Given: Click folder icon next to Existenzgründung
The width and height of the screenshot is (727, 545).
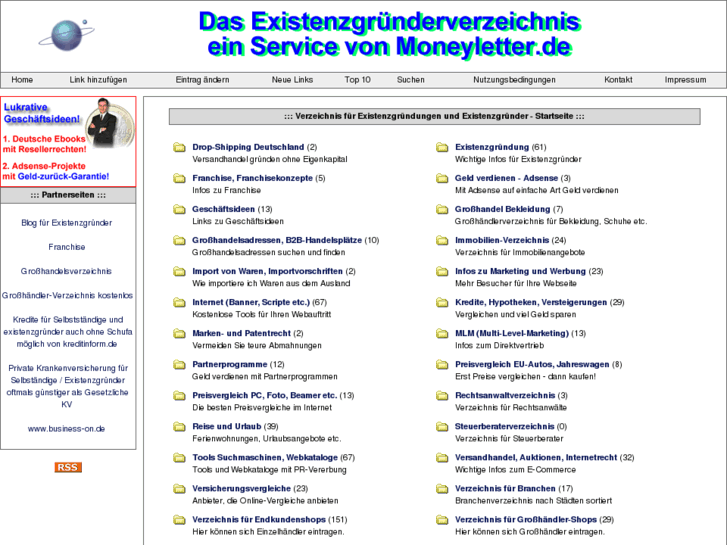Looking at the screenshot, I should (x=442, y=147).
